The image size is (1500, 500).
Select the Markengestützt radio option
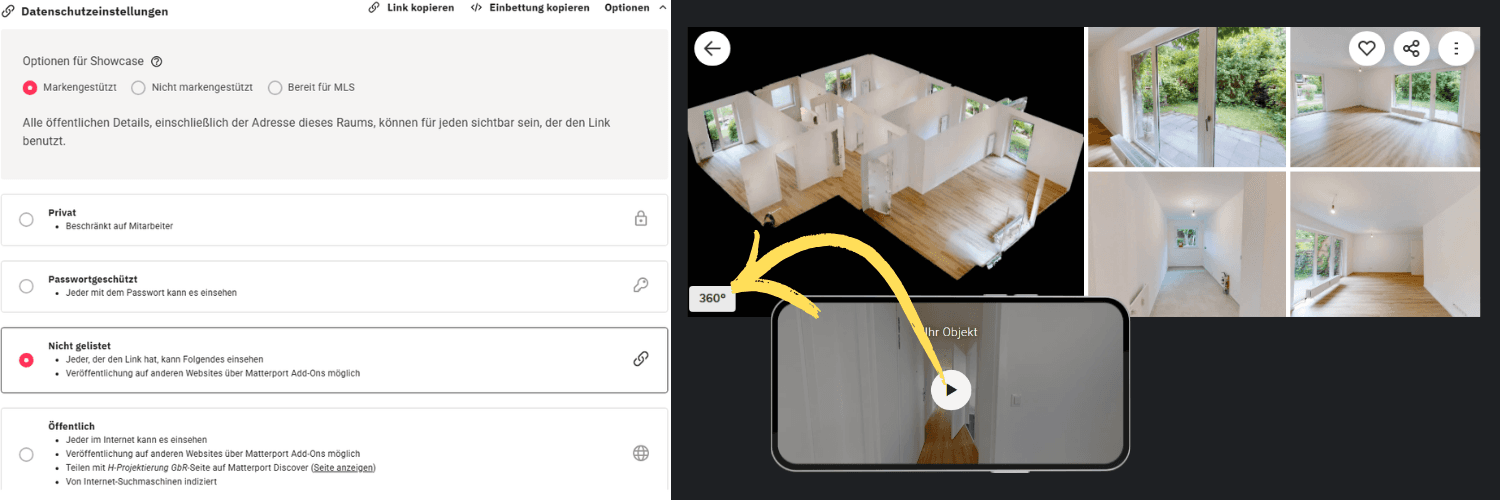click(30, 87)
